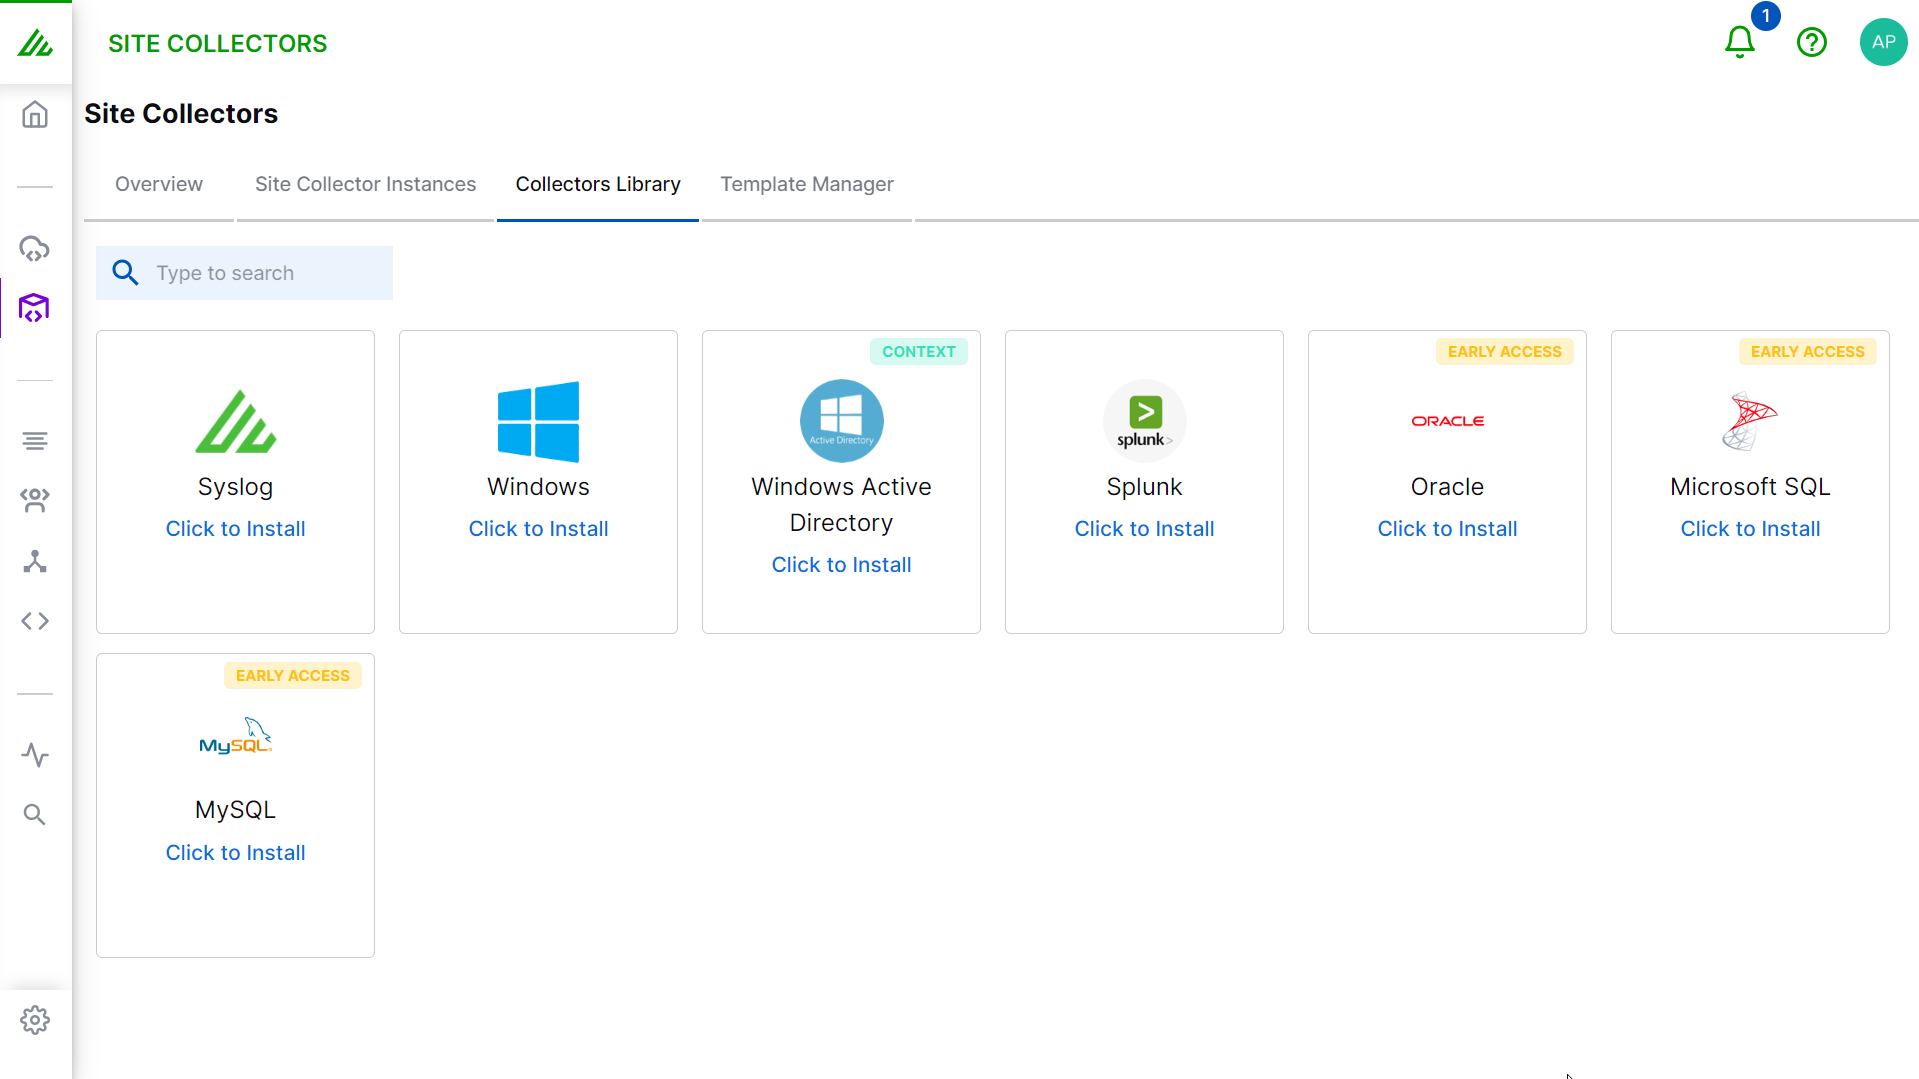
Task: Click to Install the Windows collector
Action: click(538, 529)
